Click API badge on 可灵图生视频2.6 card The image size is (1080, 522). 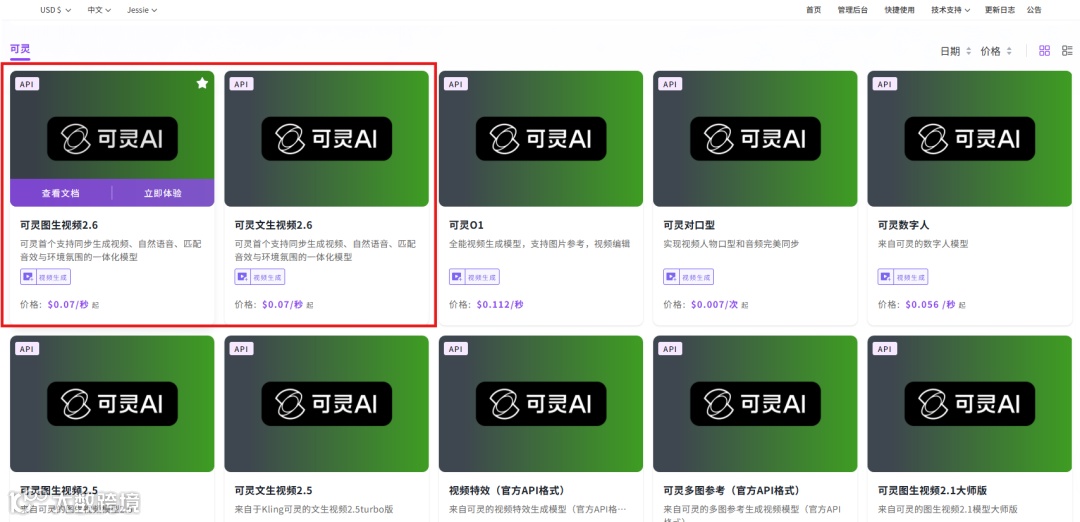tap(27, 84)
